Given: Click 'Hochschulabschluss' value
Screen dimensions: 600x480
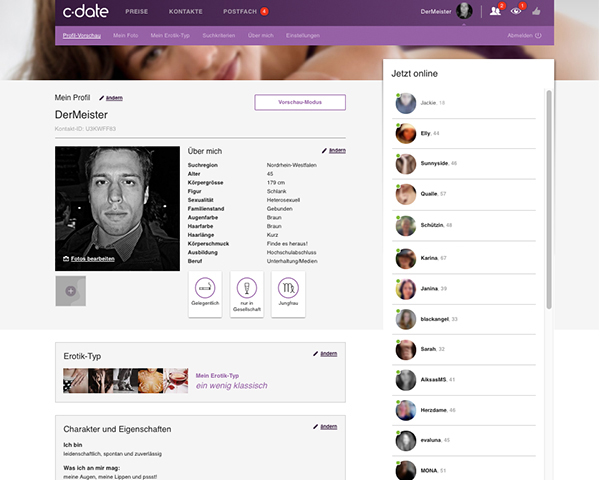Looking at the screenshot, I should pyautogui.click(x=292, y=253).
